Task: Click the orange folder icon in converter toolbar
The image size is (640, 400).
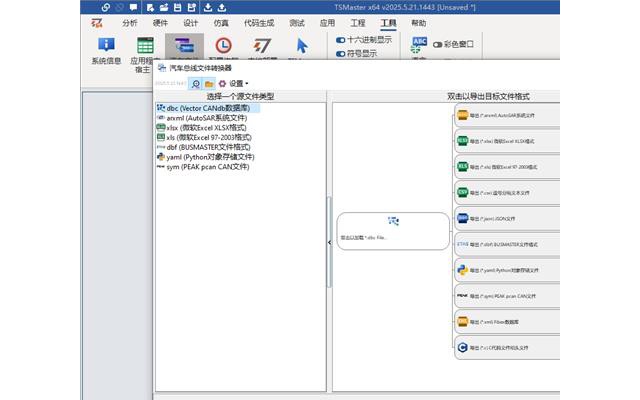Action: pyautogui.click(x=209, y=84)
